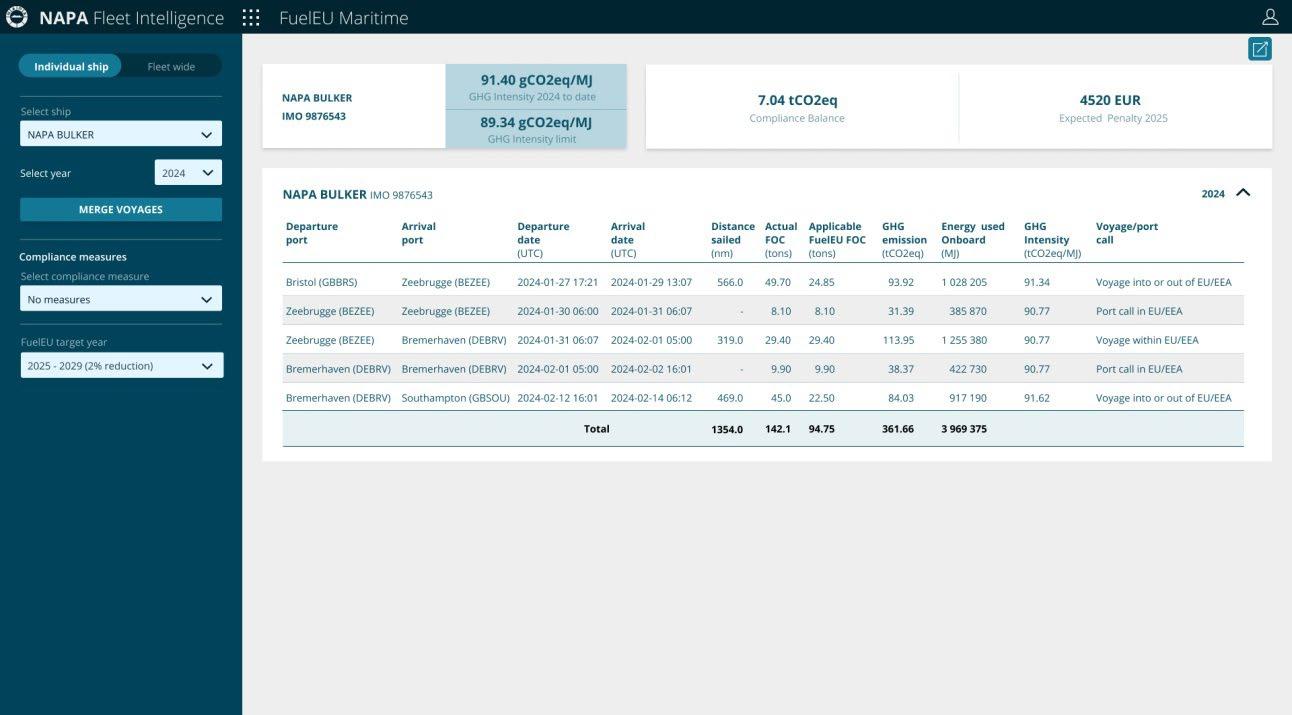Click the Actual FOC column header
Screen dimensions: 1292x715
click(x=781, y=240)
